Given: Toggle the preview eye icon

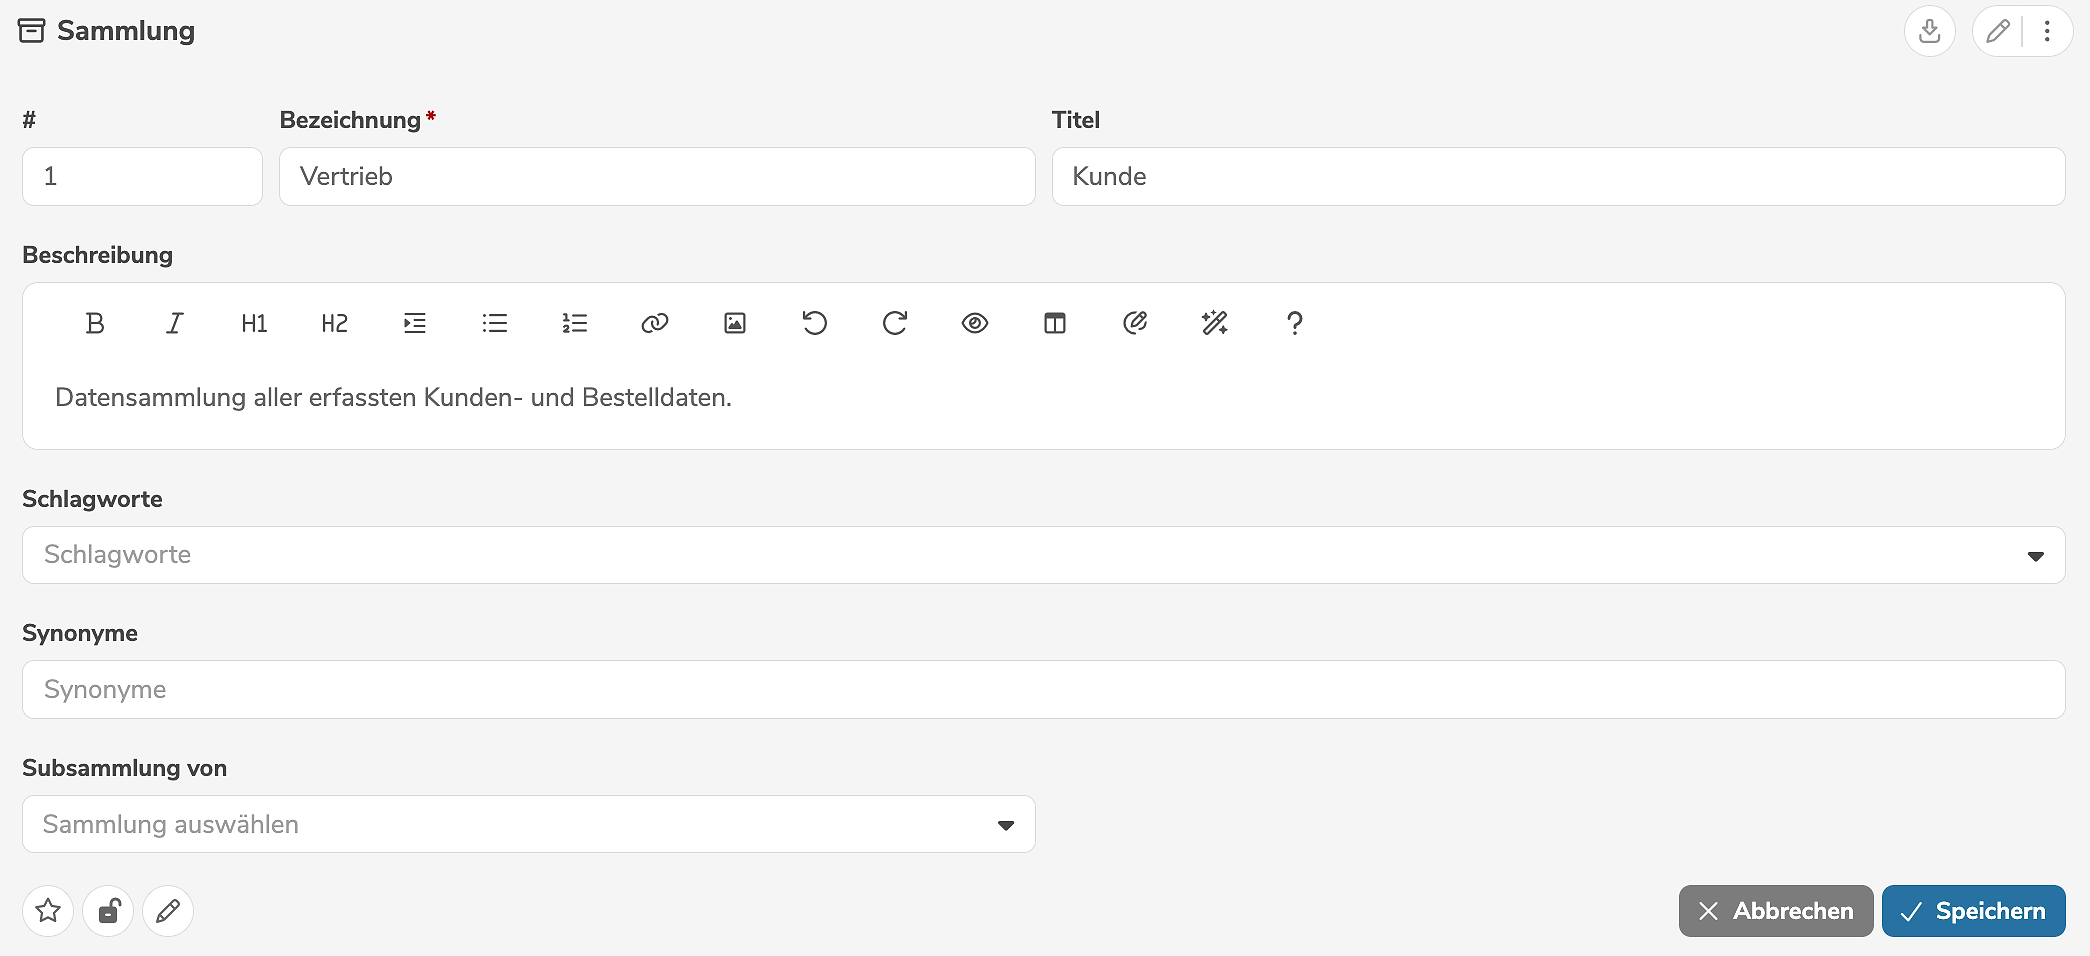Looking at the screenshot, I should pyautogui.click(x=975, y=323).
